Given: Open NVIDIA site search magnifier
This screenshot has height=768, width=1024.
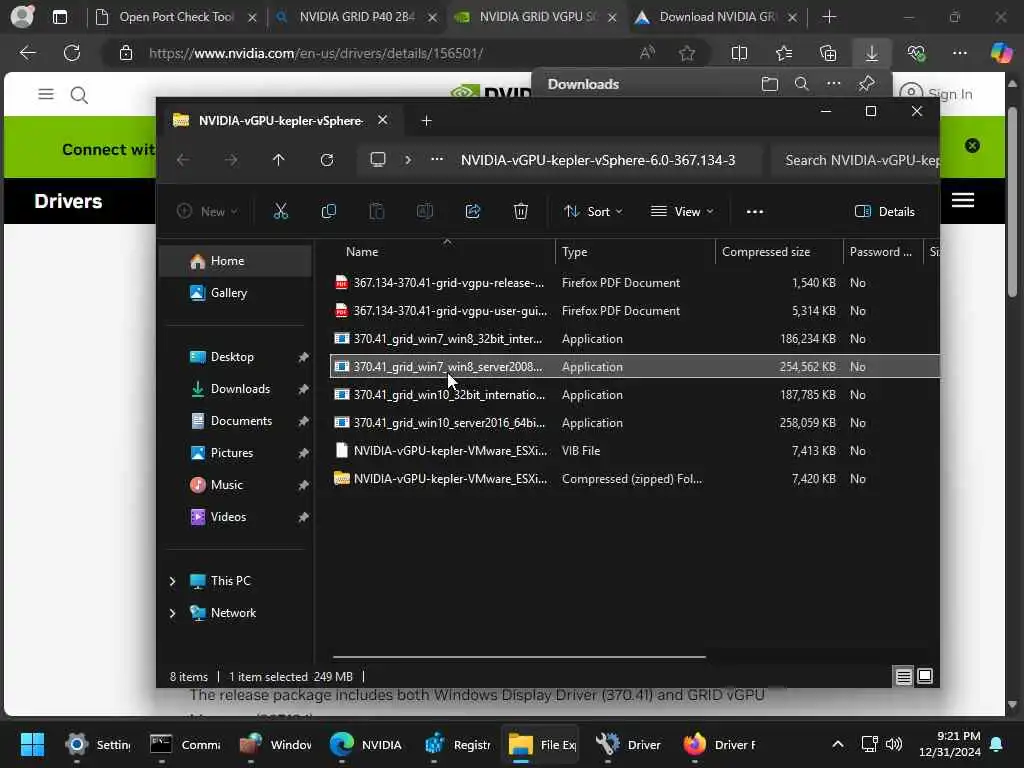Looking at the screenshot, I should pos(79,95).
